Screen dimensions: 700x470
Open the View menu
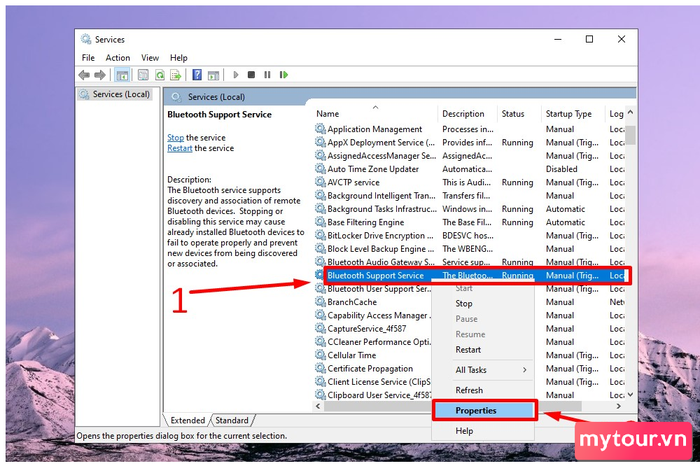150,58
